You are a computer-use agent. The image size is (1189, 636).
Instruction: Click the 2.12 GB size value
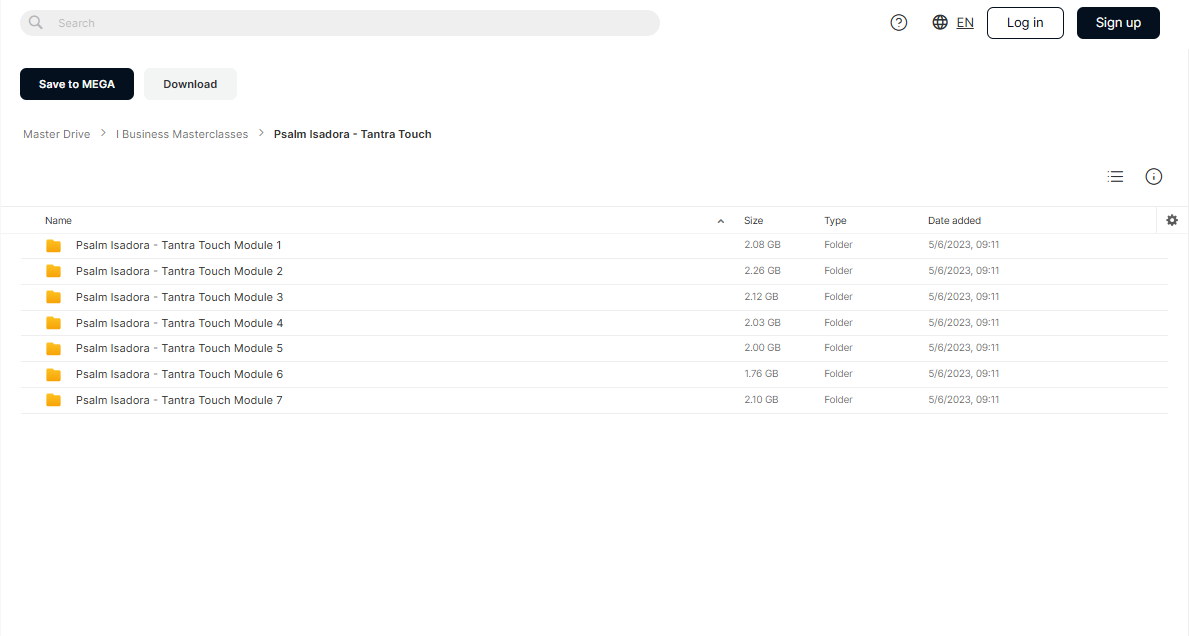pos(761,296)
